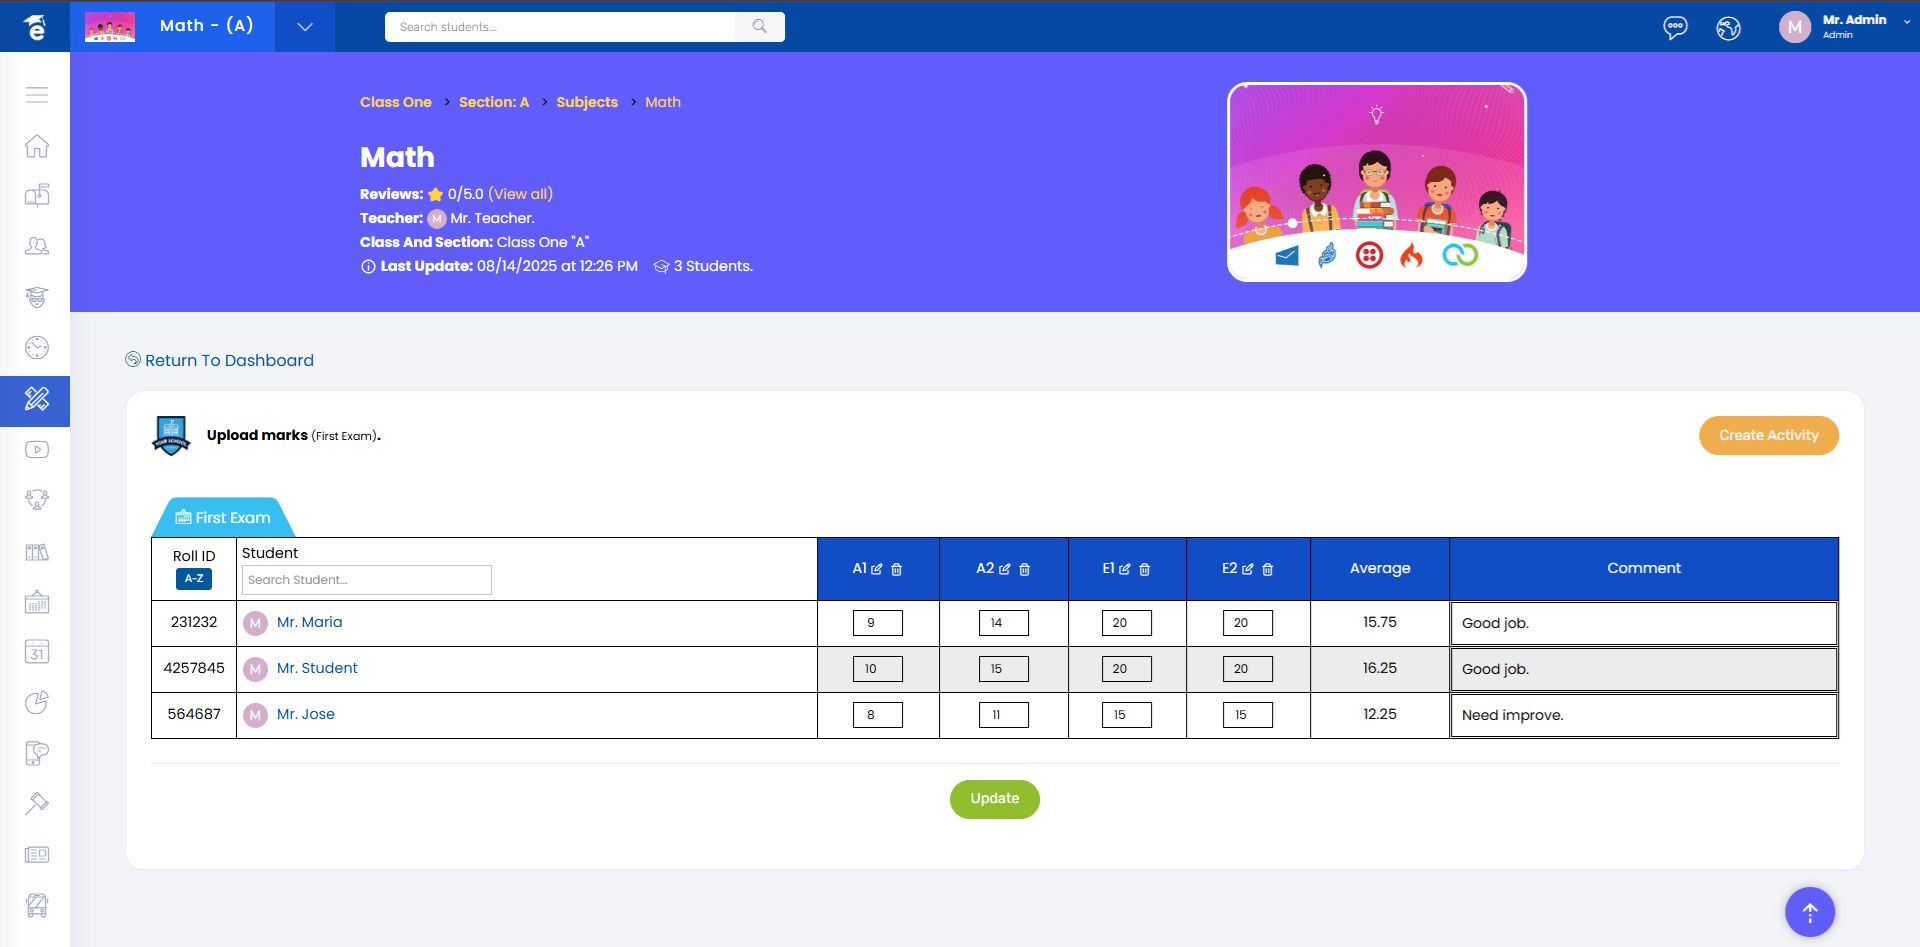Click the Subjects breadcrumb
1920x947 pixels.
(587, 102)
